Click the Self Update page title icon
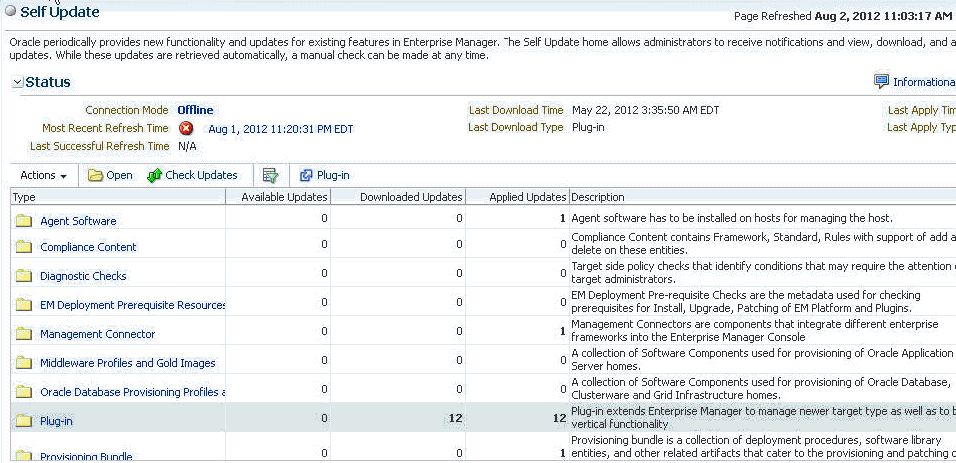Screen dimensions: 956x463 [x=10, y=12]
